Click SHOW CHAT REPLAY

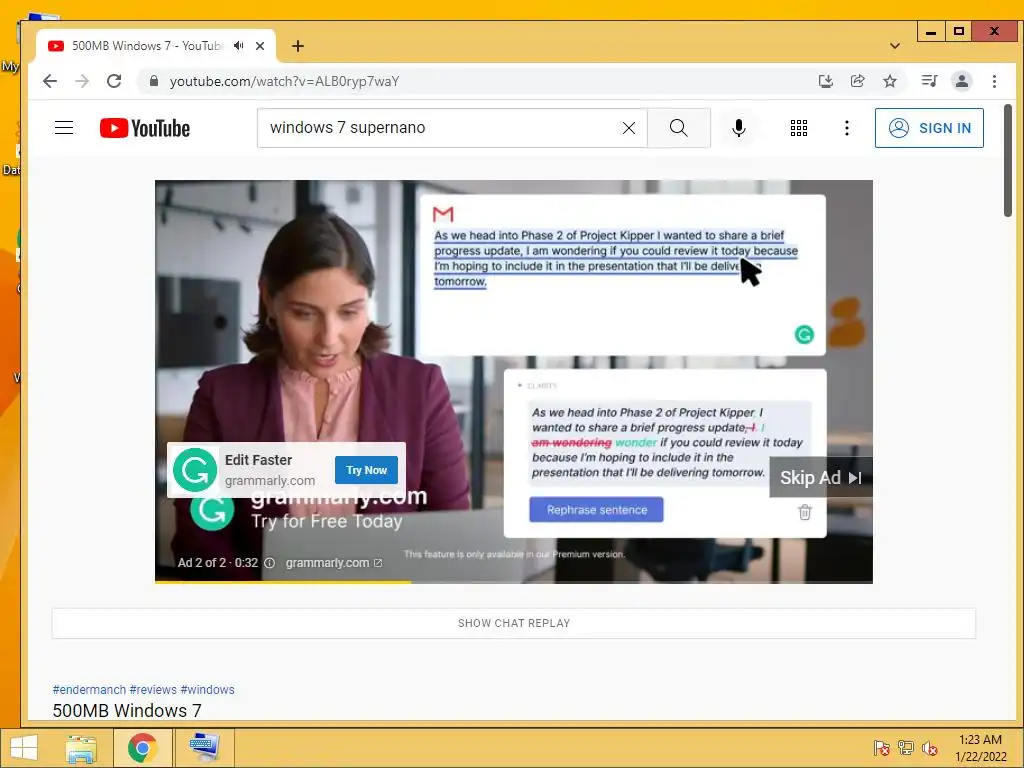click(x=514, y=623)
